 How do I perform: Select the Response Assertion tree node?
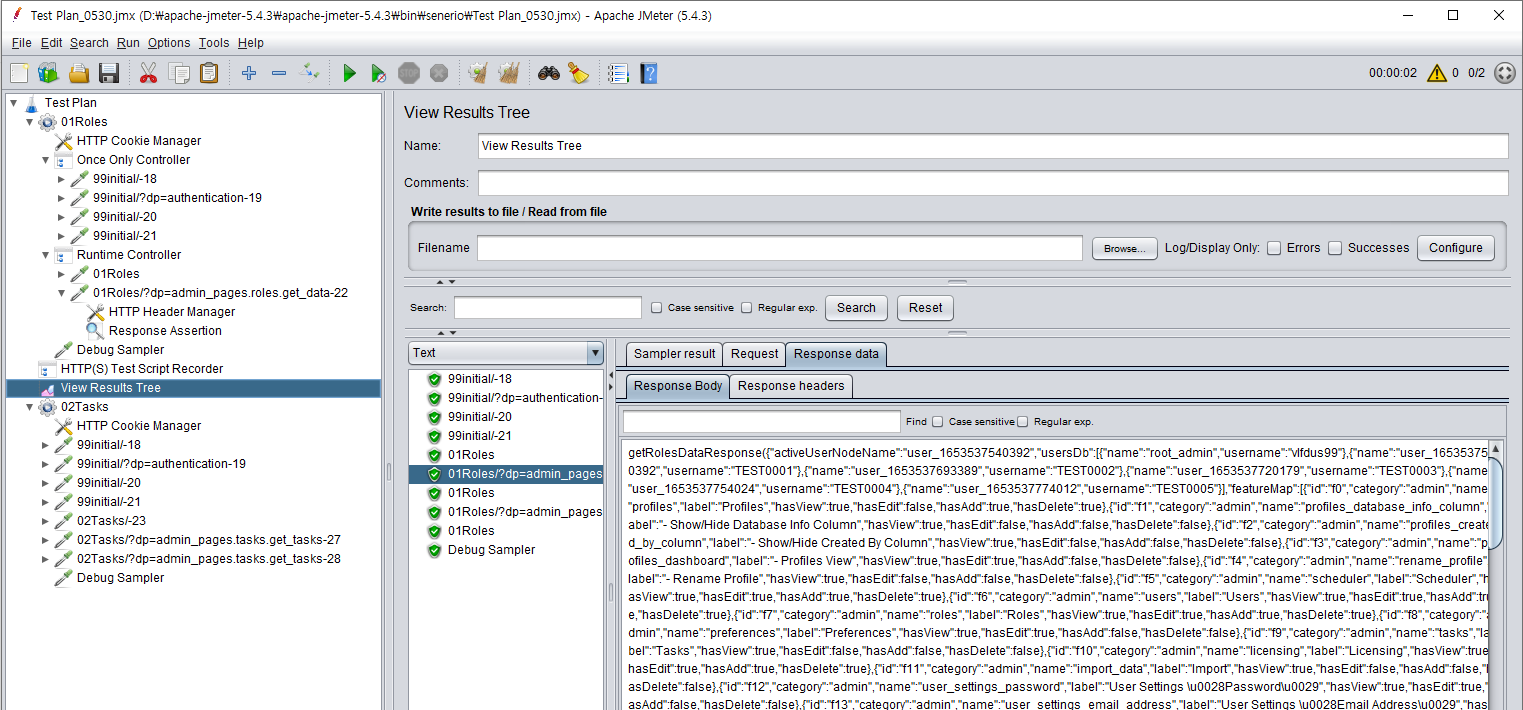(x=165, y=331)
